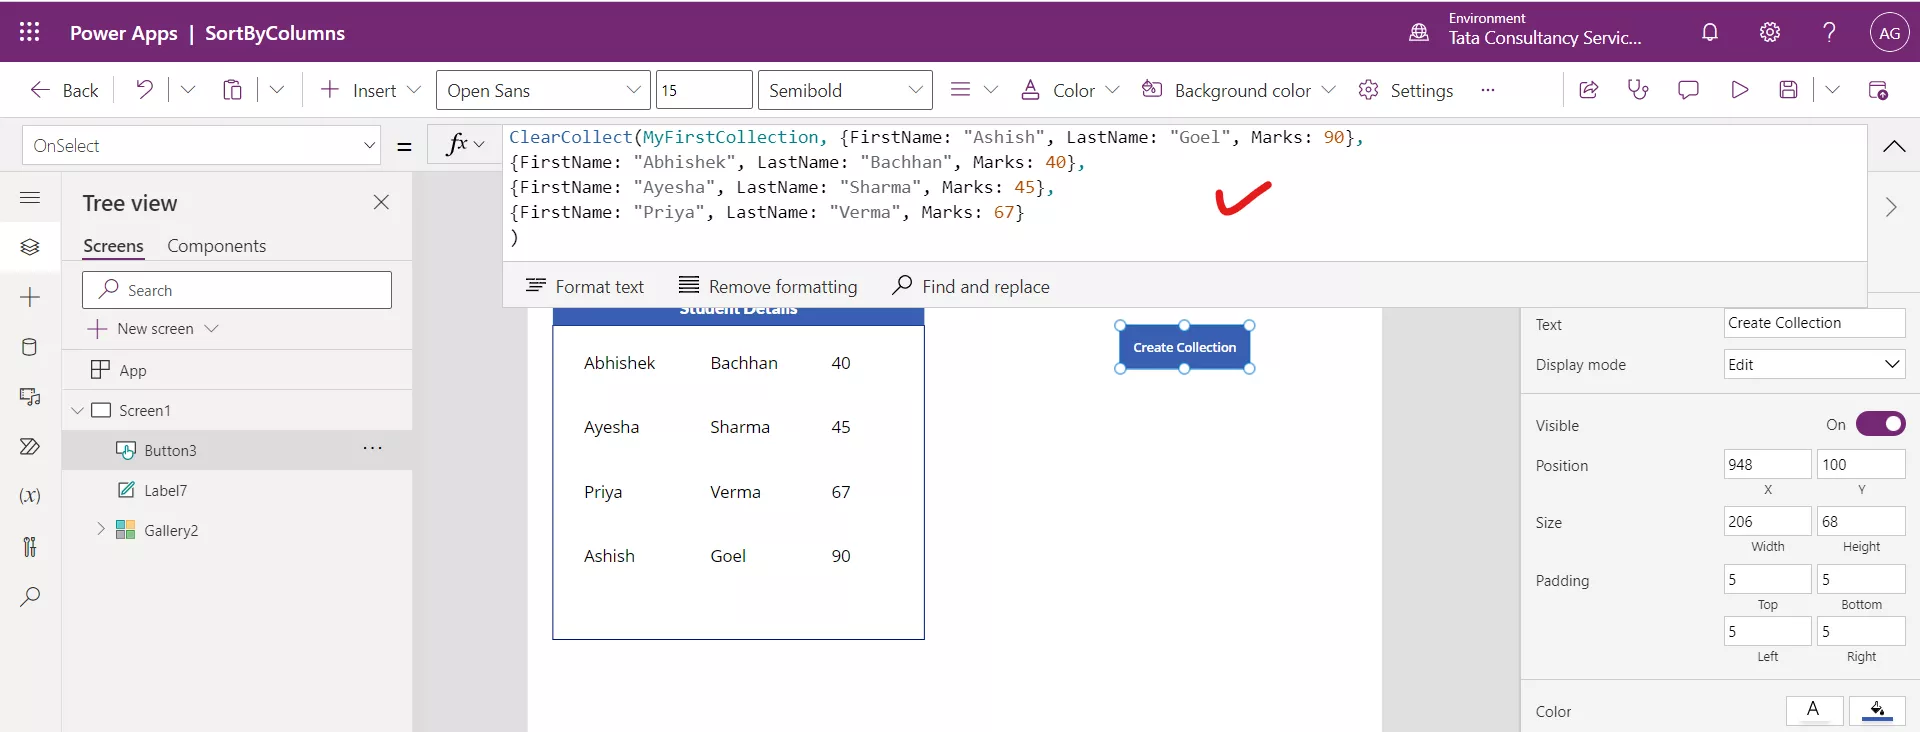Viewport: 1920px width, 732px height.
Task: Click the Width size field
Action: click(x=1767, y=521)
